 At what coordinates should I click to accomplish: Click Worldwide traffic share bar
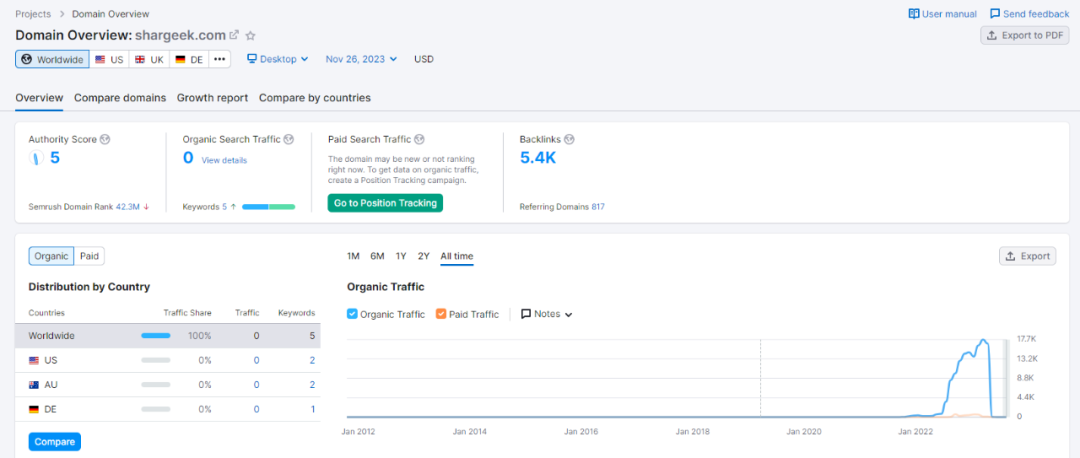click(156, 335)
